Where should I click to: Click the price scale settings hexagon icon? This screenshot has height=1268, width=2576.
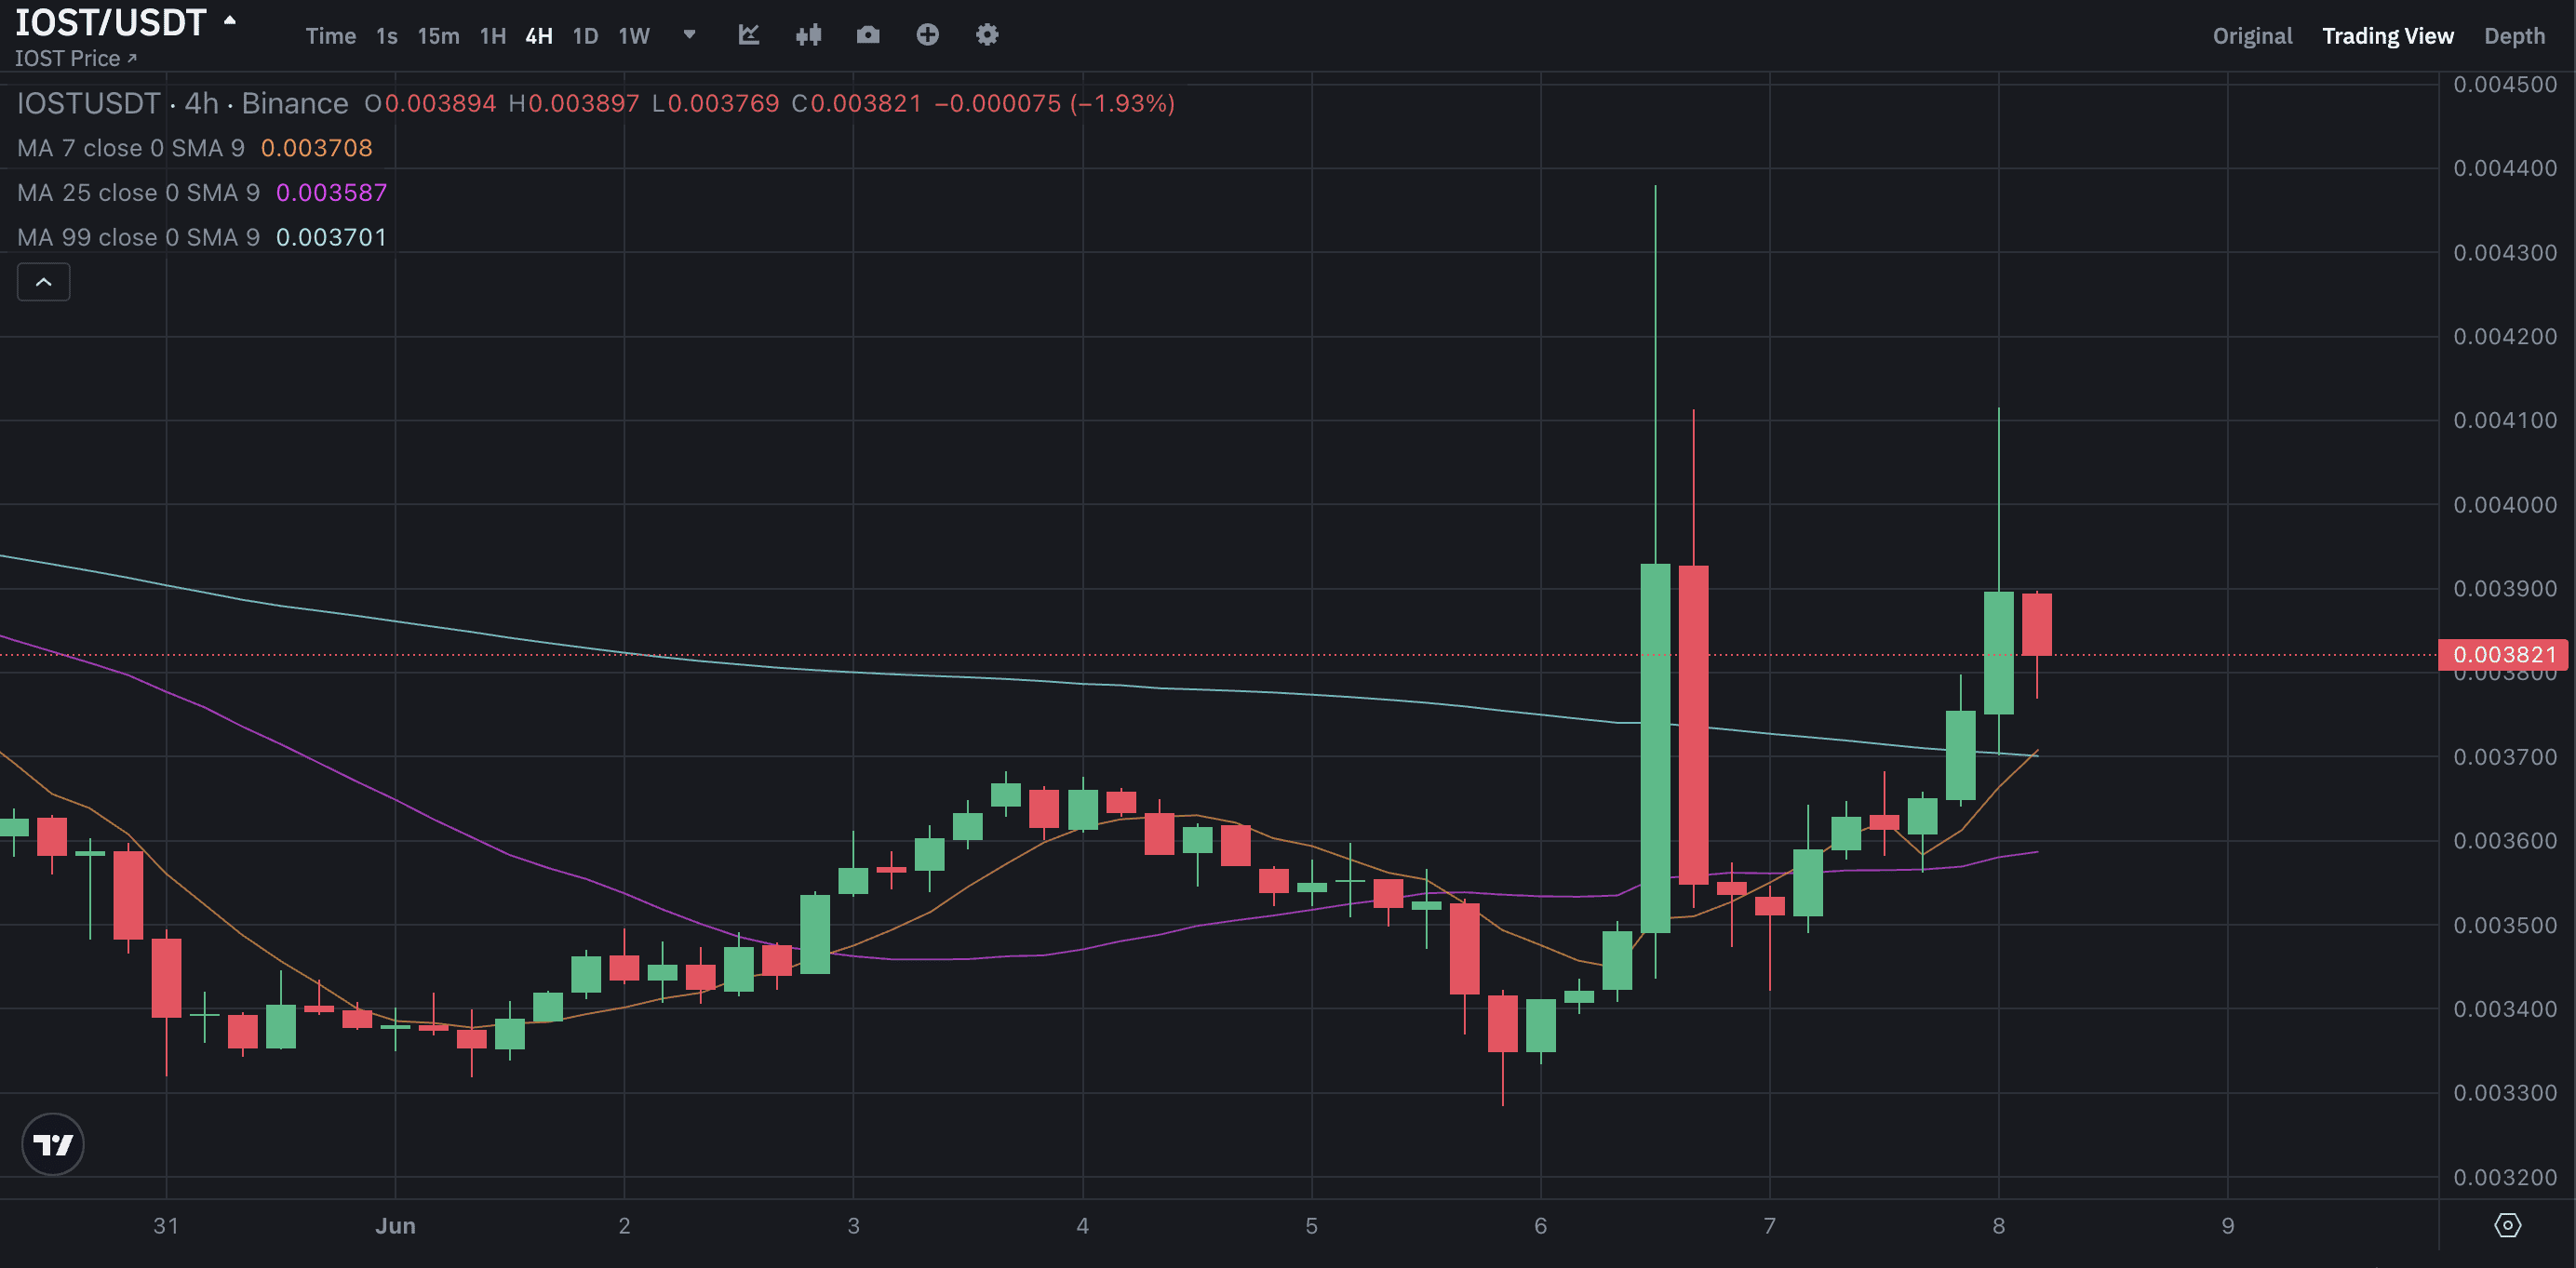(x=2507, y=1225)
